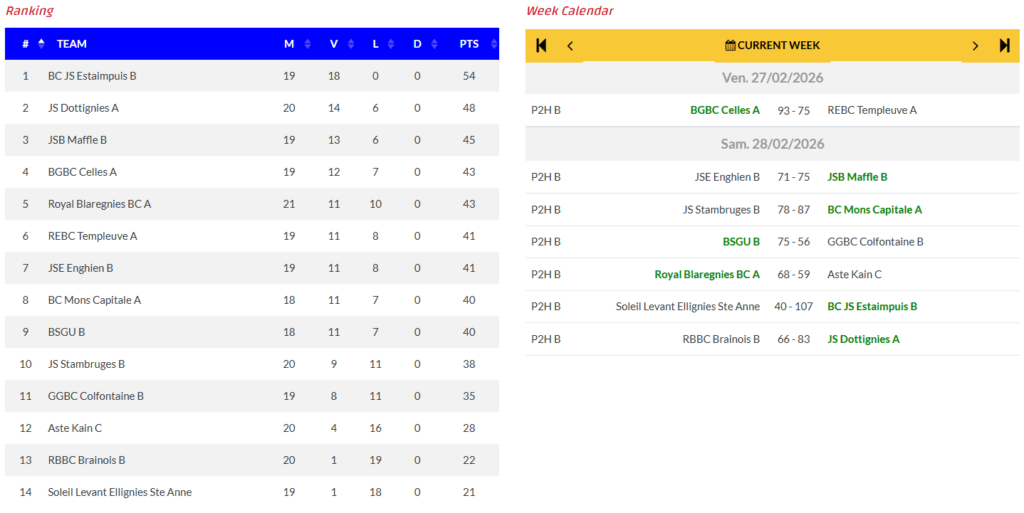Select JSB Maffle B winner in calendar
Screen dimensions: 1024x513
[857, 177]
